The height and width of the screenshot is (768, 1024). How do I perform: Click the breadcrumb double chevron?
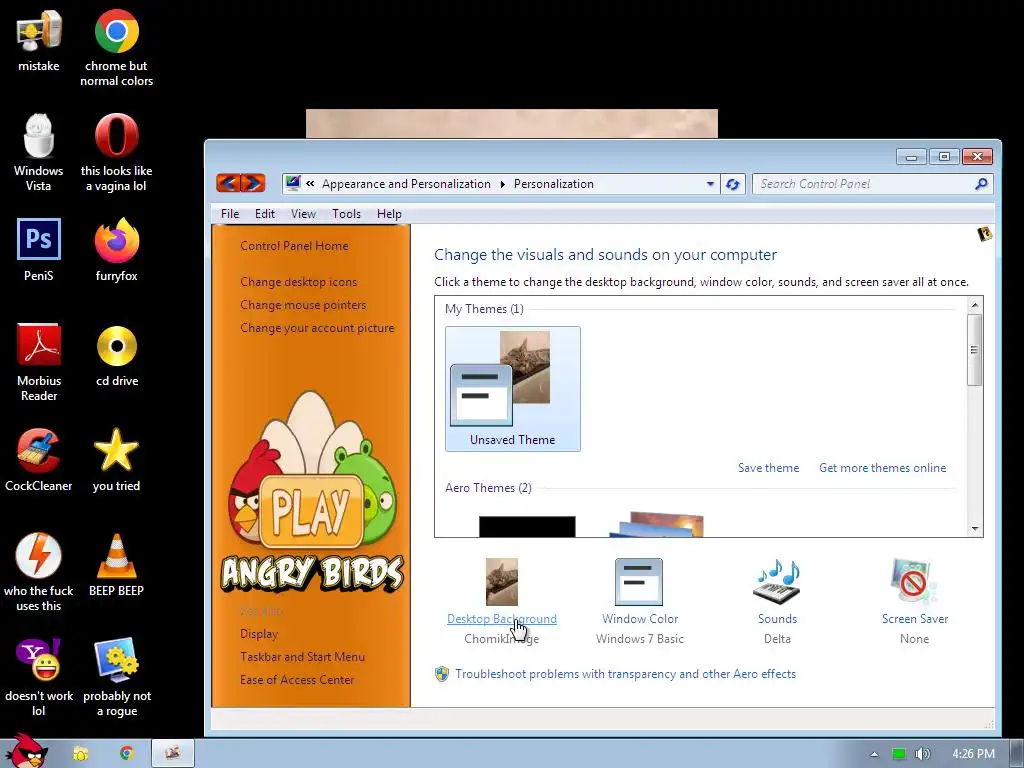click(x=310, y=184)
